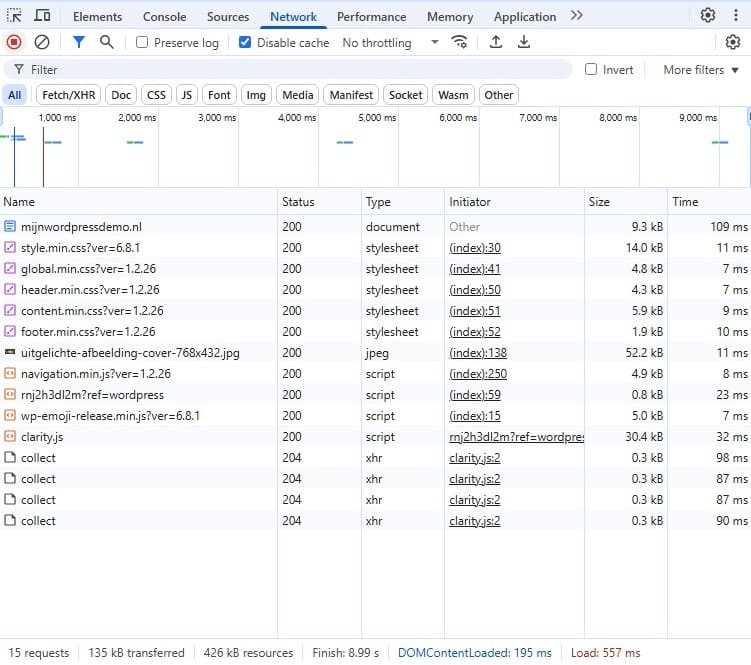Open initiator link (index):30
The width and height of the screenshot is (751, 665).
coord(475,248)
